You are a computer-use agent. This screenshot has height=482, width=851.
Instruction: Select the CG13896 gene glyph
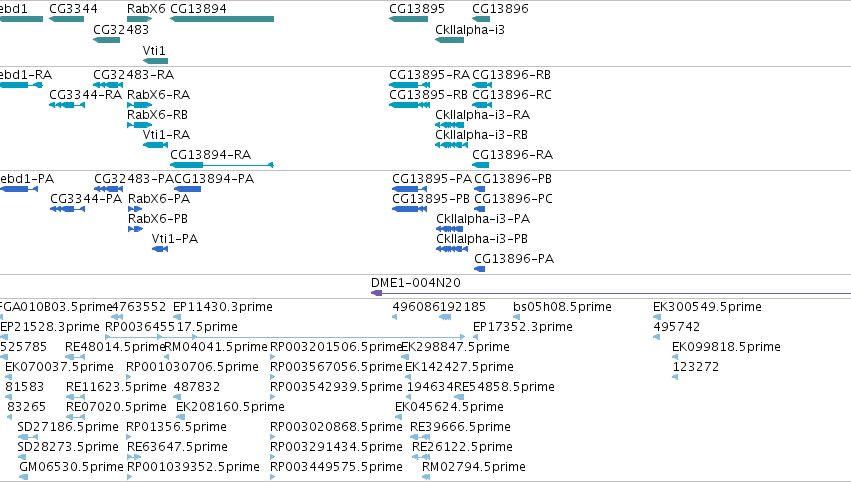(481, 19)
